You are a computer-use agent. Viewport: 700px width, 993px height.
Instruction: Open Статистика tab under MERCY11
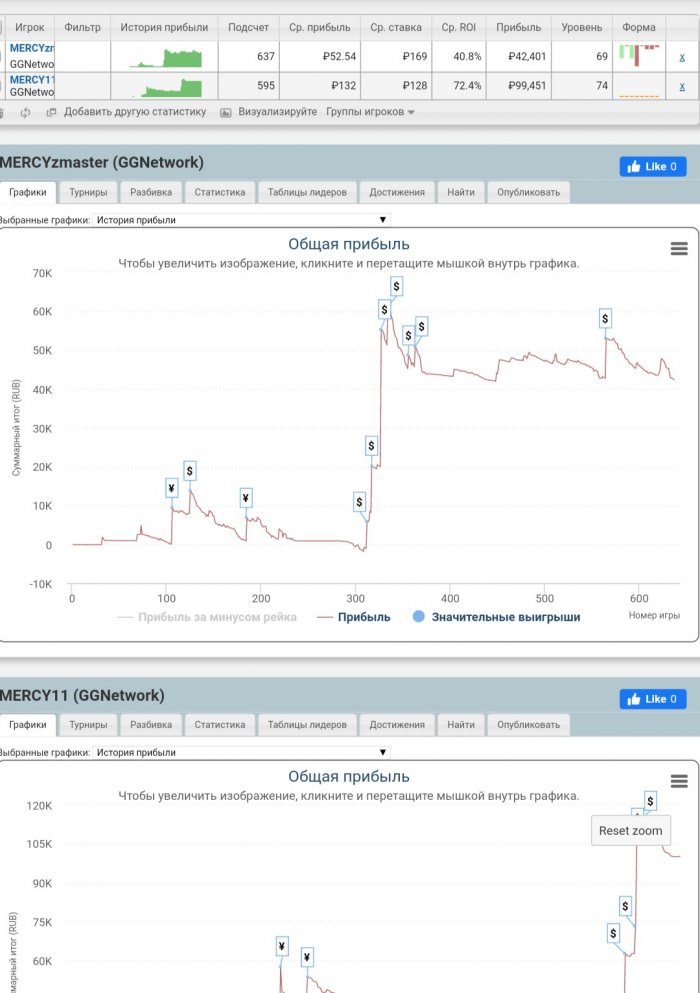tap(220, 725)
